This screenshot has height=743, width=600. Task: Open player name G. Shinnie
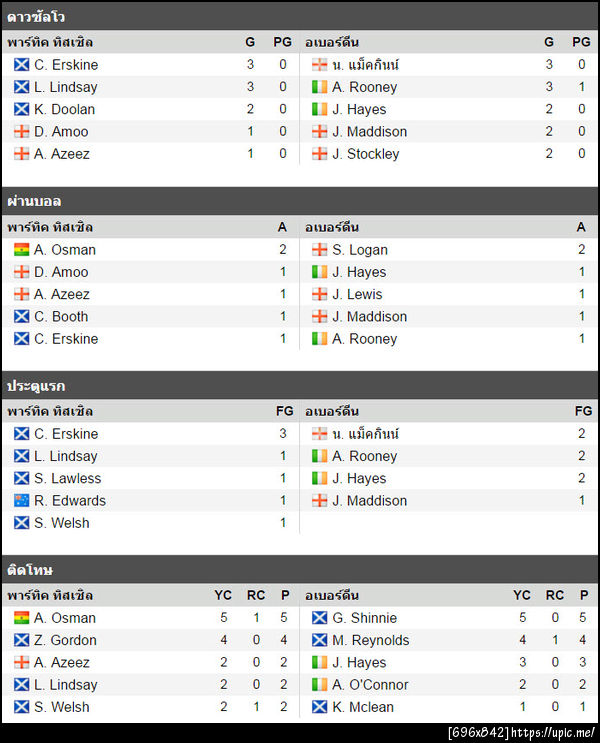coord(364,618)
